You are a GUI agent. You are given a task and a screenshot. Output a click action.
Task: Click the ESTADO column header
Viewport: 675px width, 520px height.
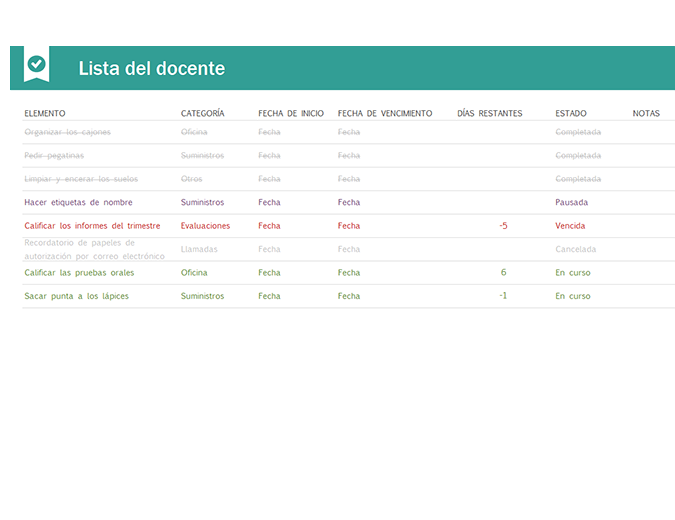[x=571, y=113]
